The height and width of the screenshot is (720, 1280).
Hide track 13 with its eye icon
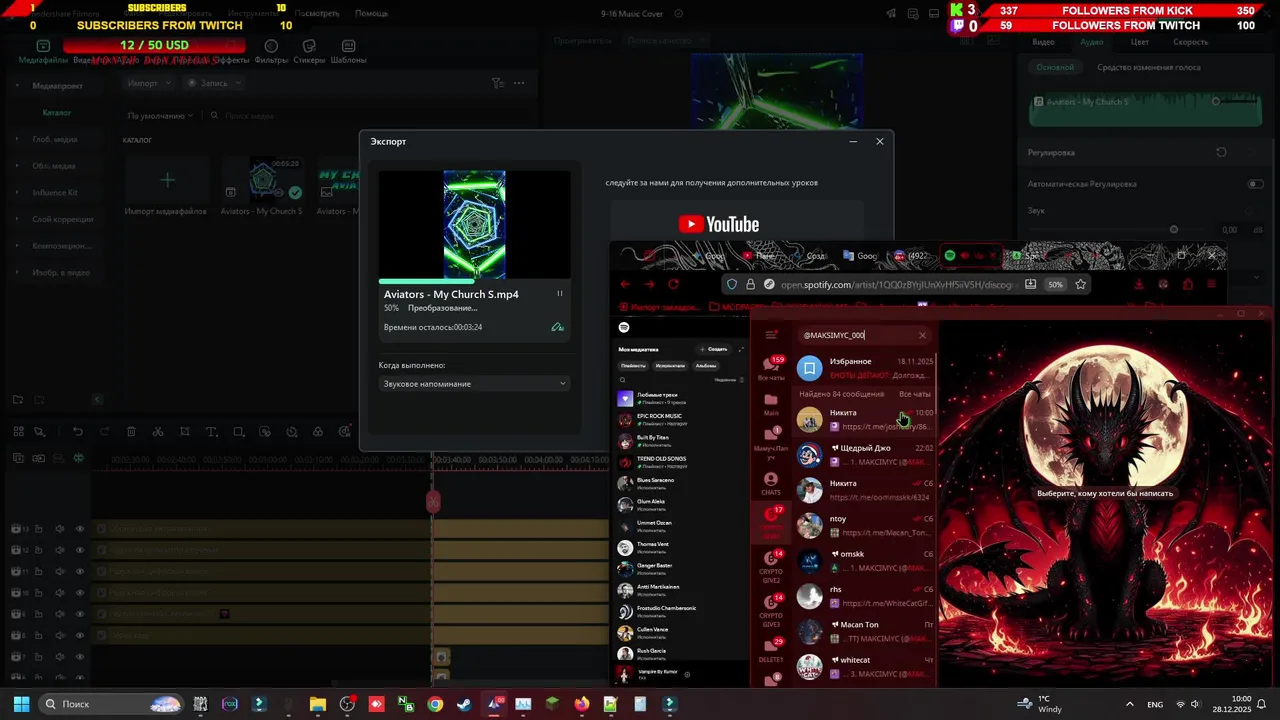(80, 529)
